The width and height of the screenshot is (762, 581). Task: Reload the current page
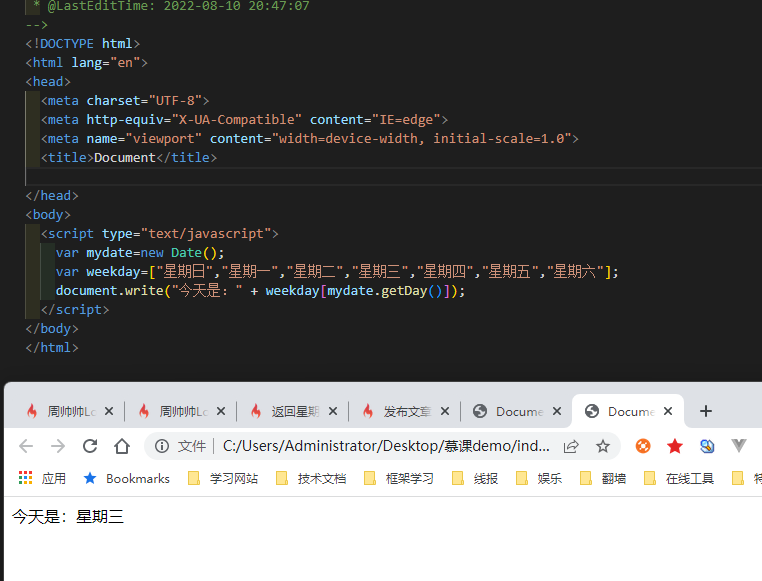tap(90, 445)
